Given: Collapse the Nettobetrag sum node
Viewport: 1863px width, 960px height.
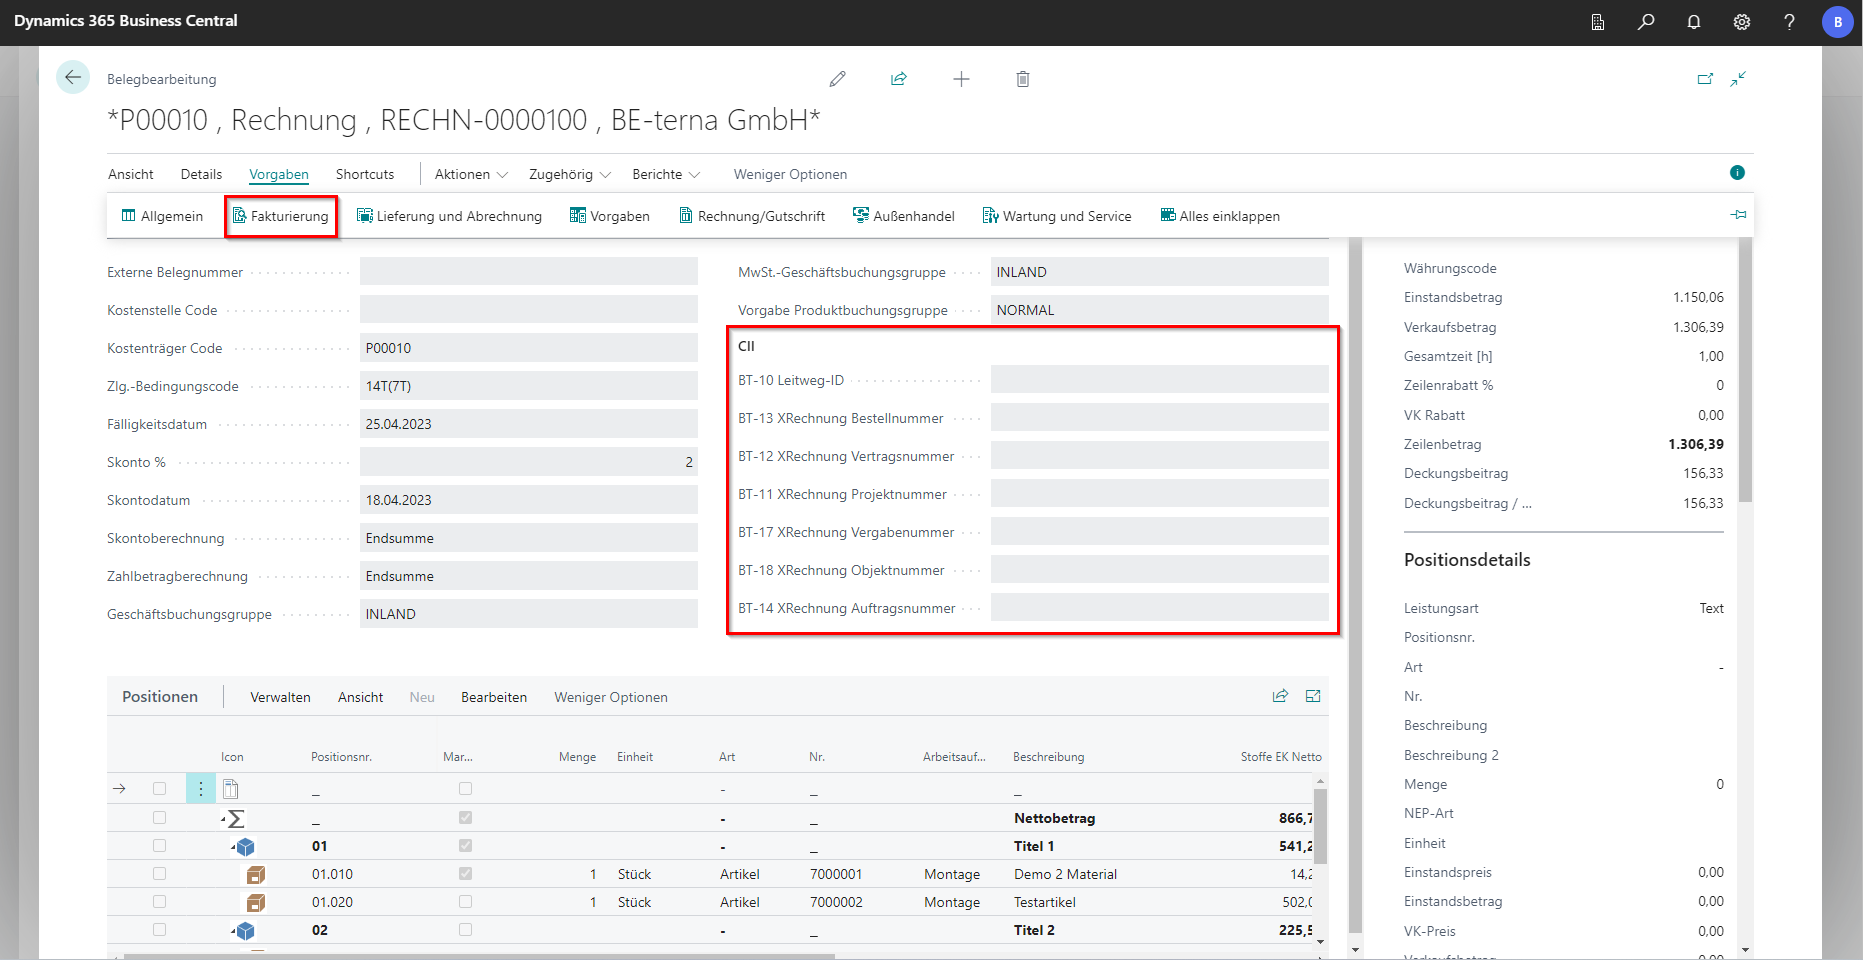Looking at the screenshot, I should 224,819.
